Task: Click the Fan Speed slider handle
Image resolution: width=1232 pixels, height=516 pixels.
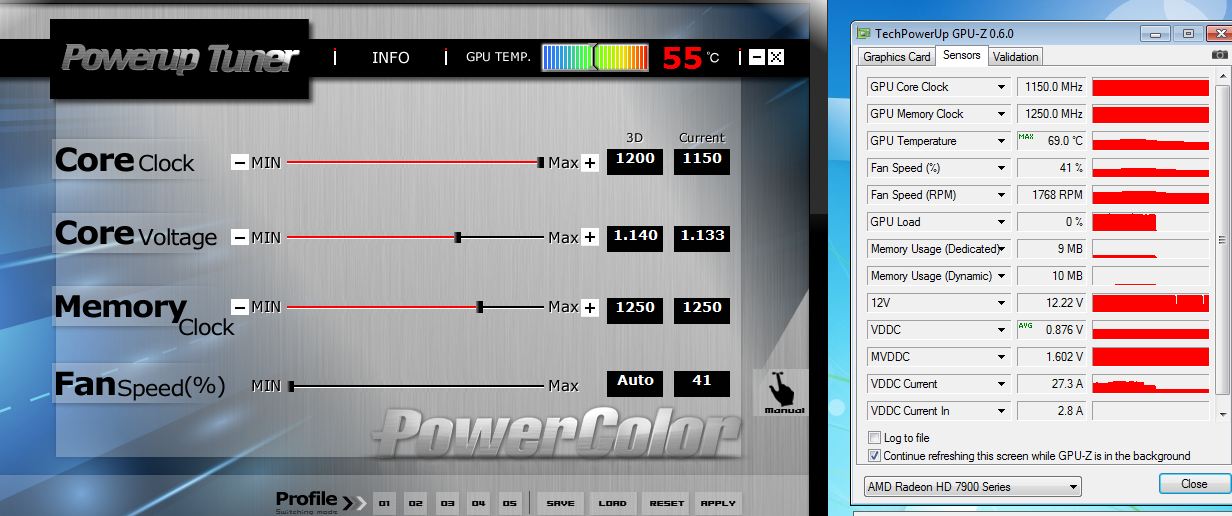Action: (x=291, y=385)
